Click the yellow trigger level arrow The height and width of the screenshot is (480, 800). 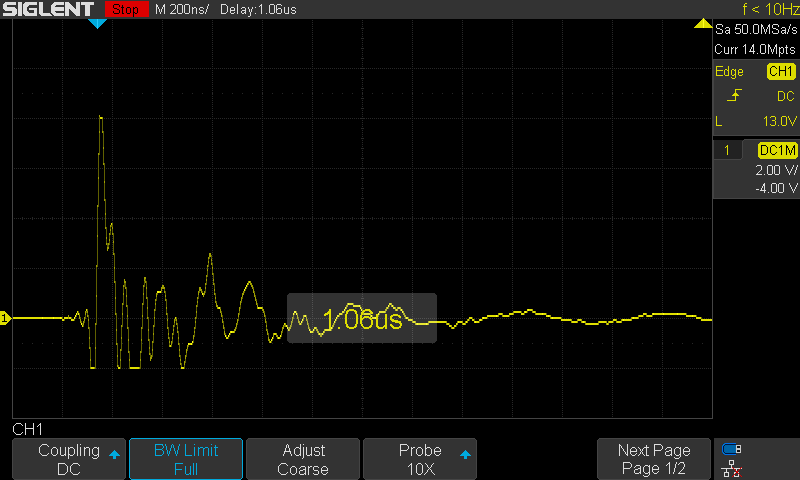click(x=703, y=23)
